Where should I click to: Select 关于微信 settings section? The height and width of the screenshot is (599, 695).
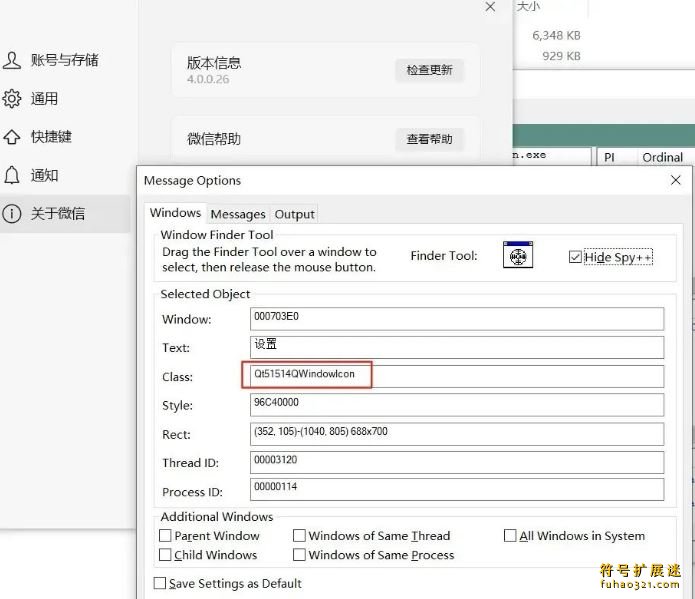pyautogui.click(x=65, y=213)
